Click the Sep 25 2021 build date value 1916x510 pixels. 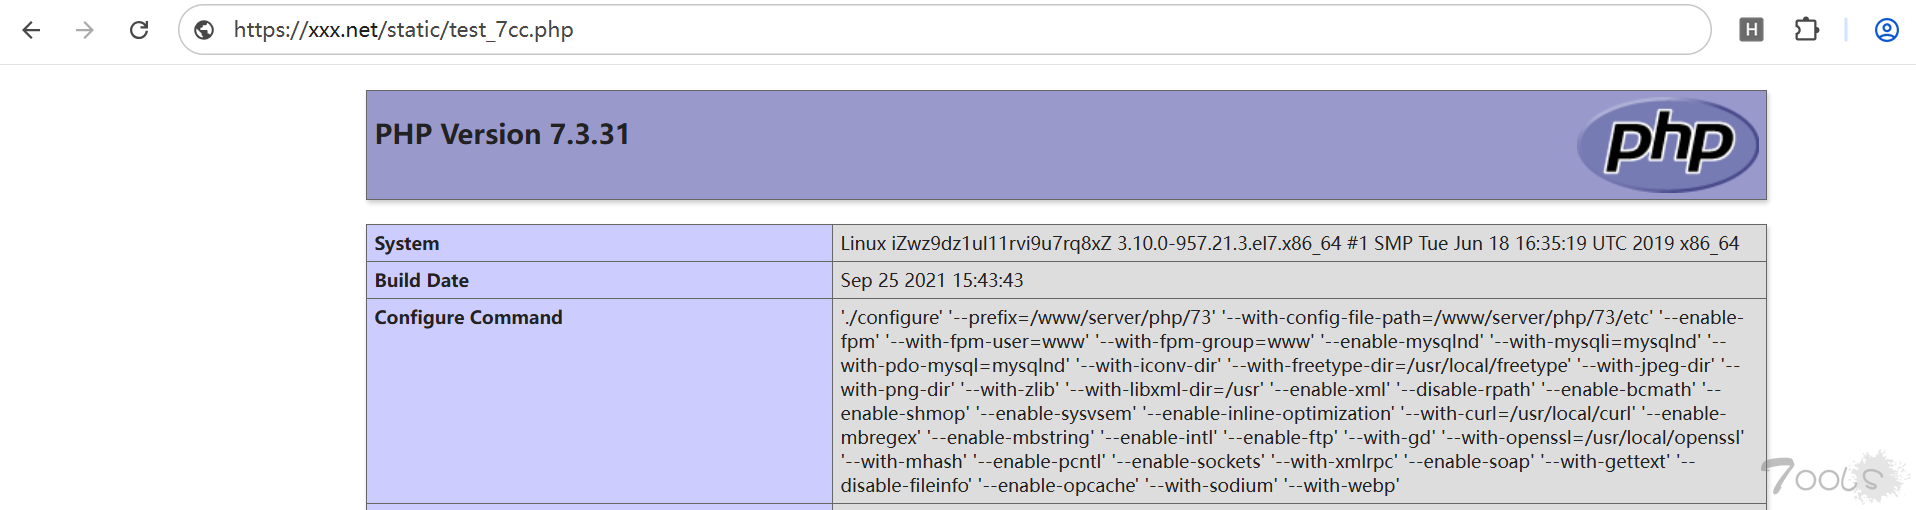click(931, 280)
